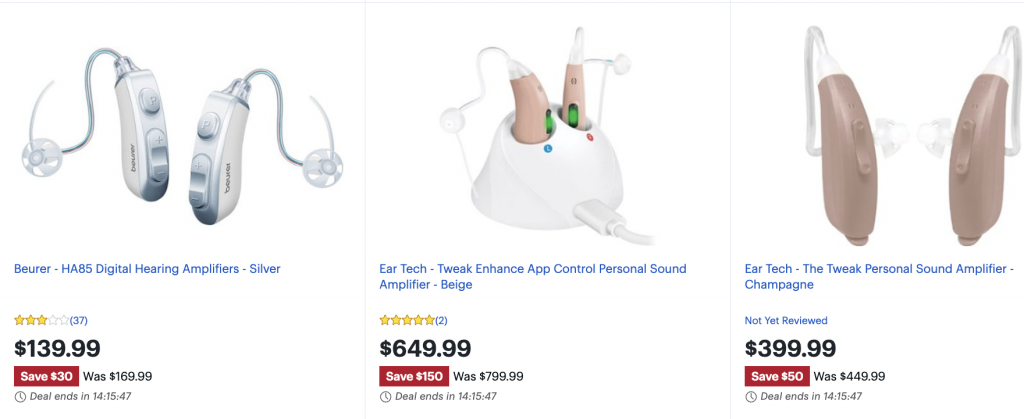The image size is (1024, 419).
Task: Open the Beurer HA85 Digital Hearing Amplifiers link
Action: point(147,269)
